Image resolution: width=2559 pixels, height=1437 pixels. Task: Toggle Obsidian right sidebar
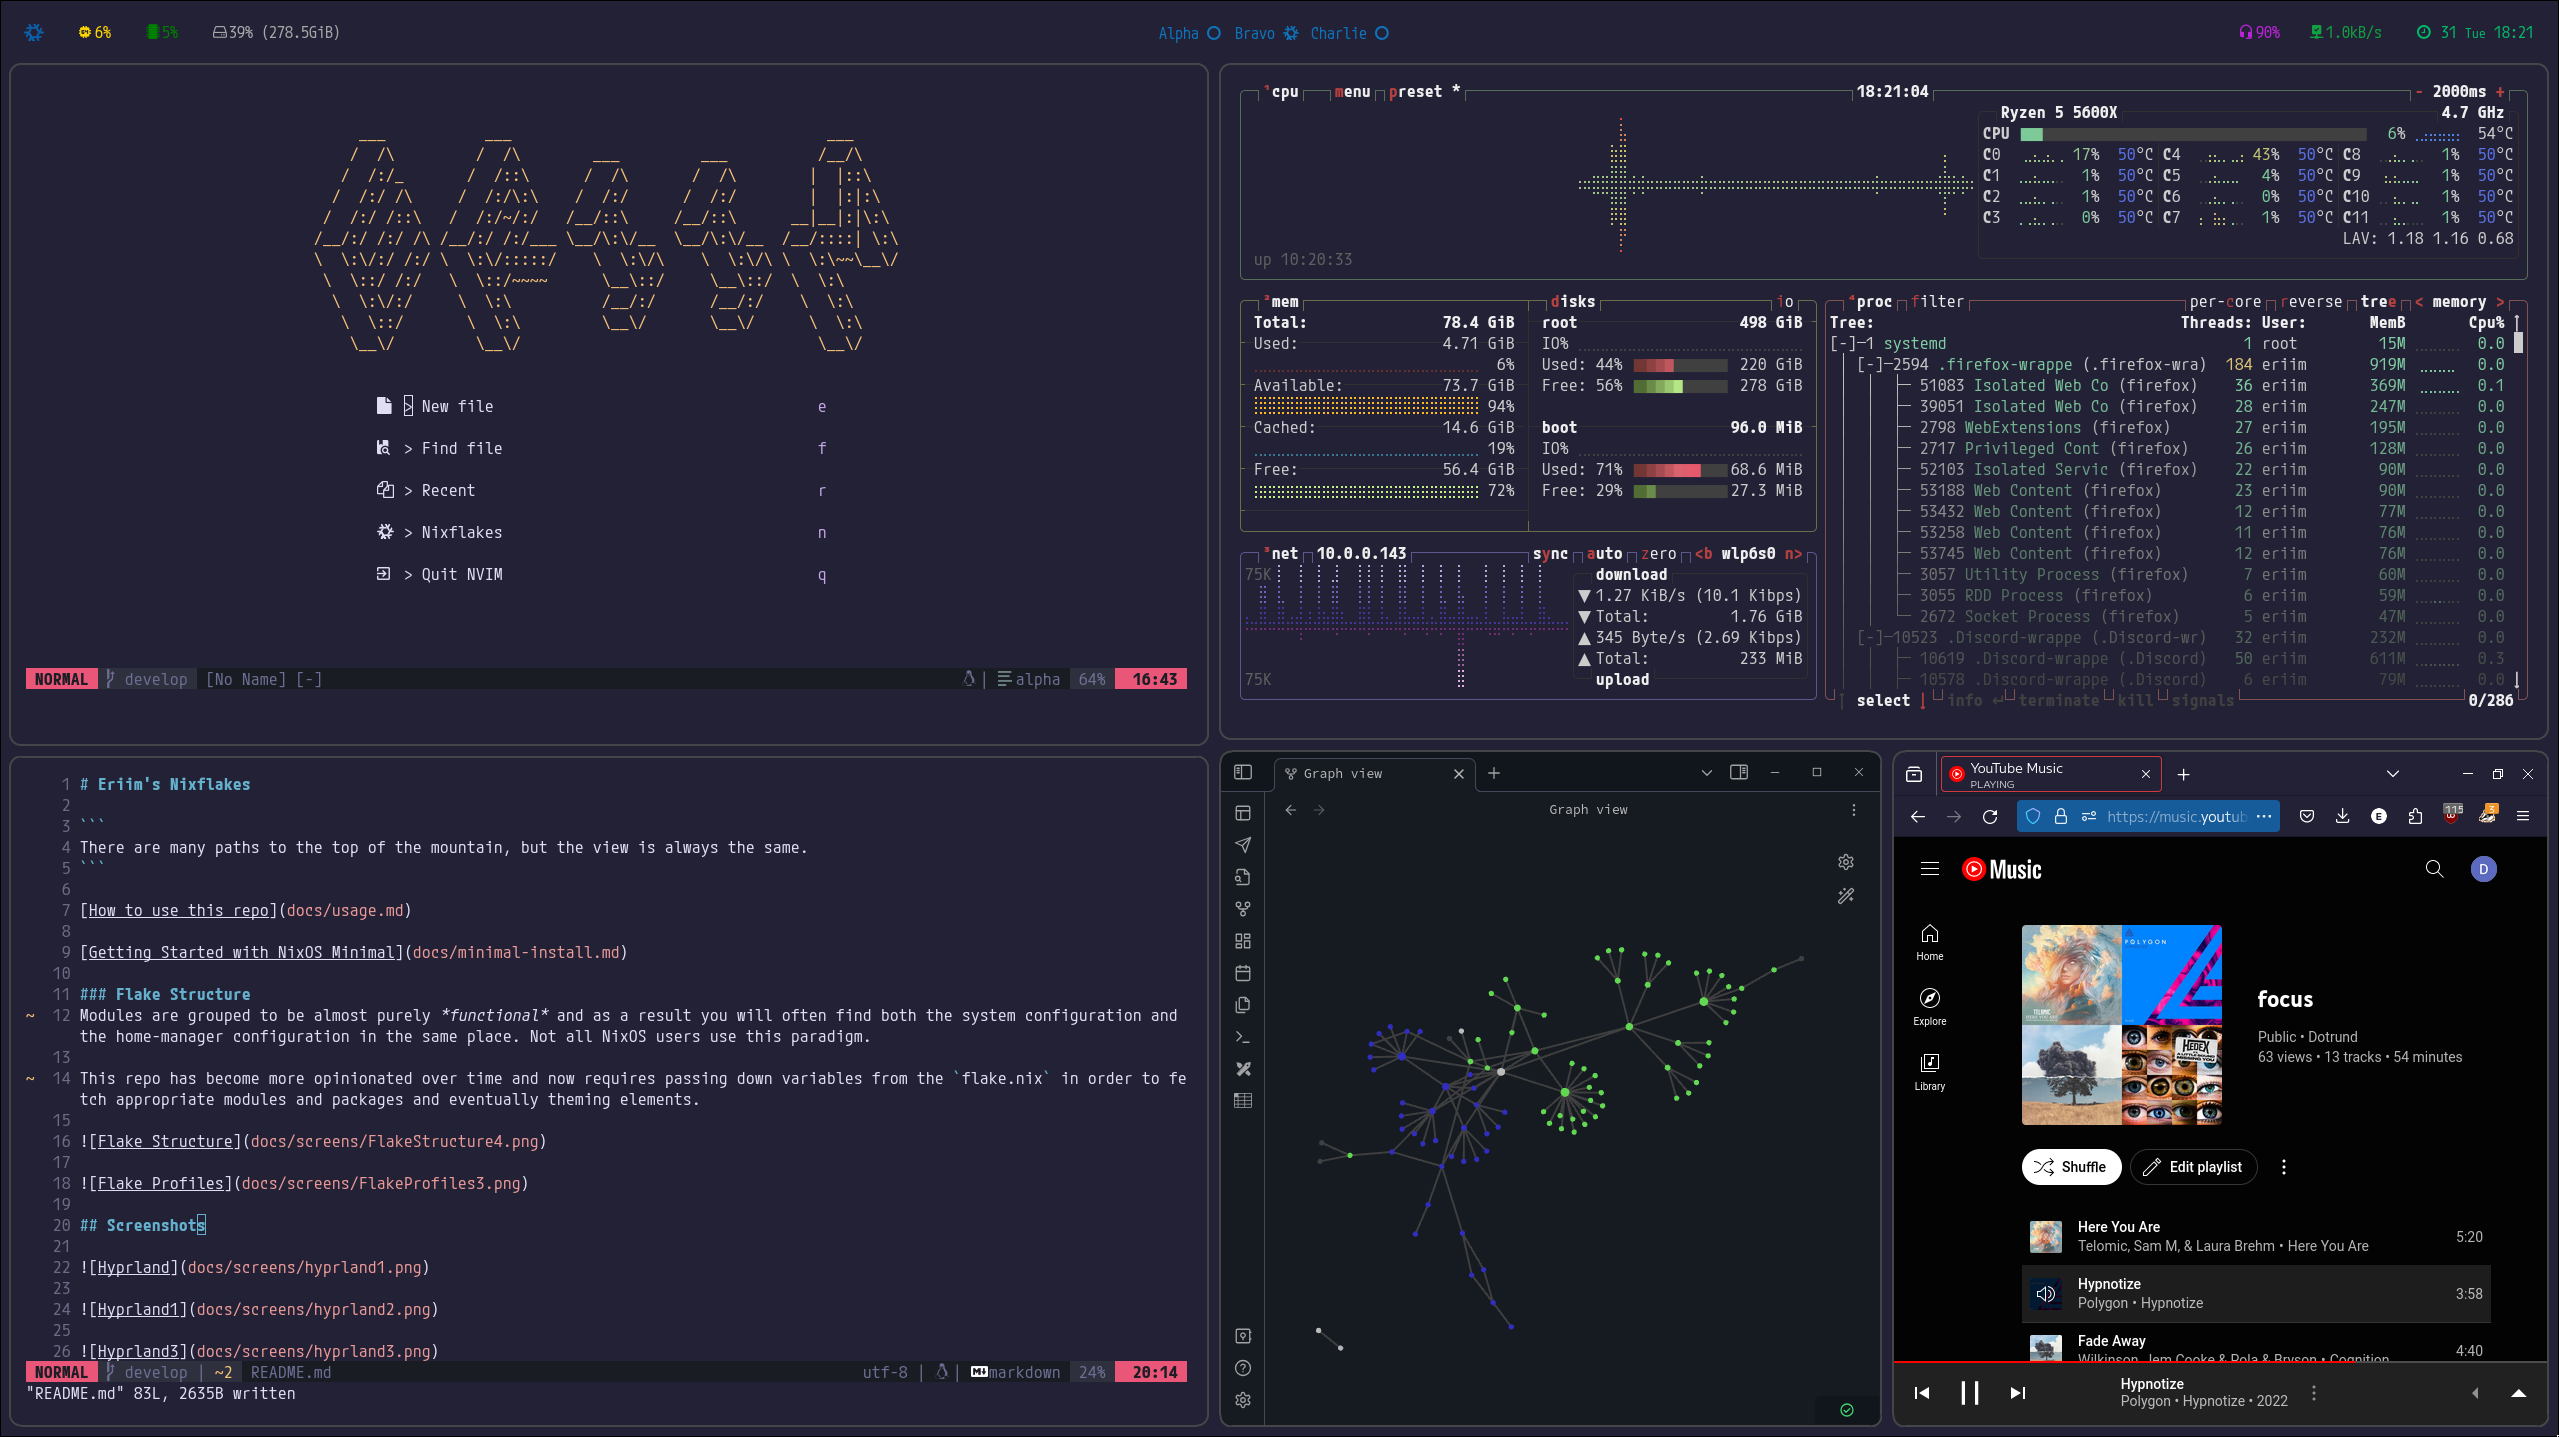[x=1739, y=772]
